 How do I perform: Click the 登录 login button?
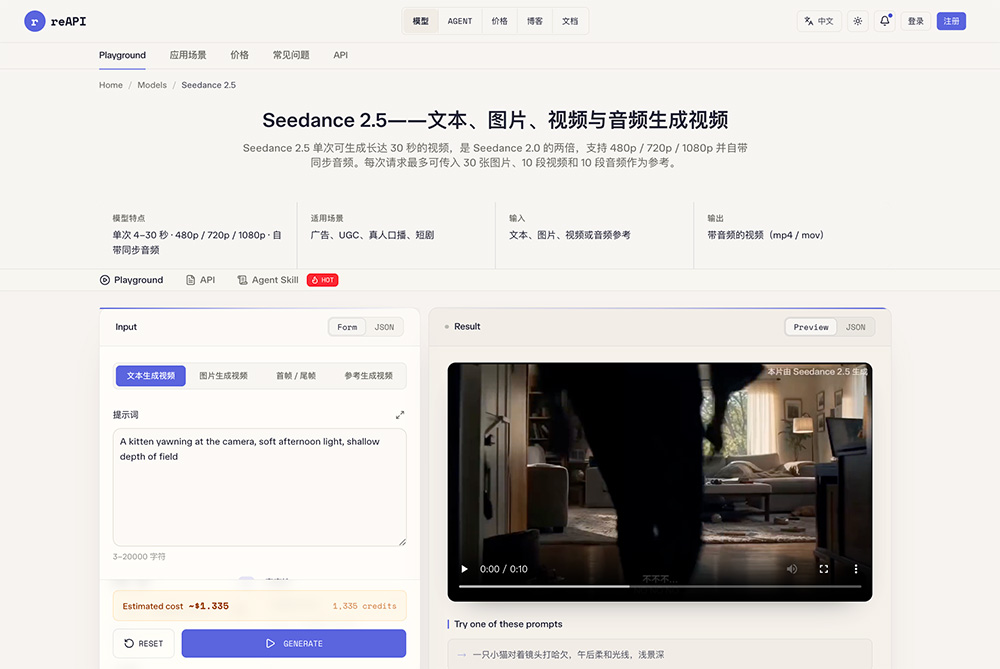click(916, 21)
